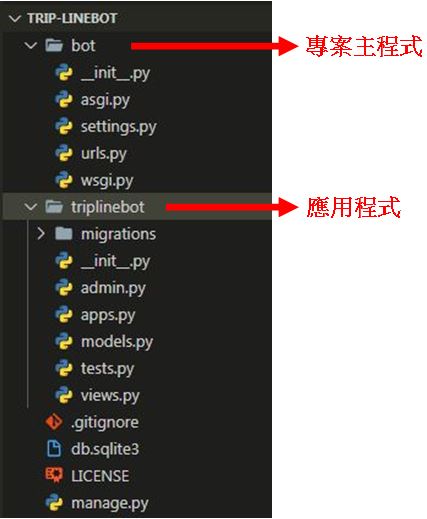
Task: Collapse the triplinebot folder chevron
Action: (x=31, y=207)
